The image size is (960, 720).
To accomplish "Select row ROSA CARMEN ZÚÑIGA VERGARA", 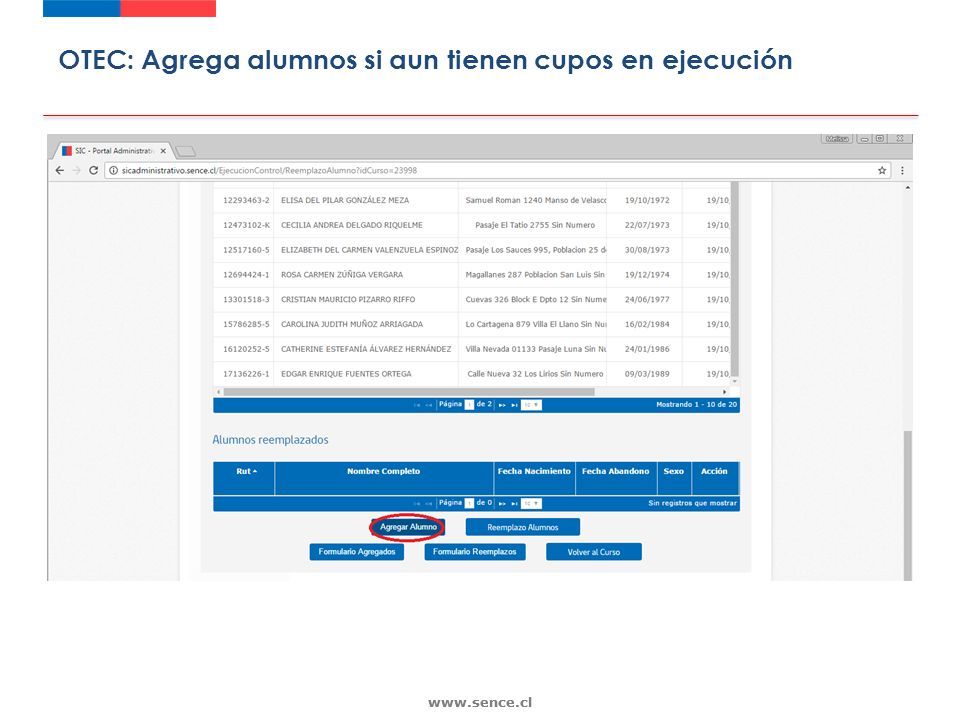I will pyautogui.click(x=471, y=275).
